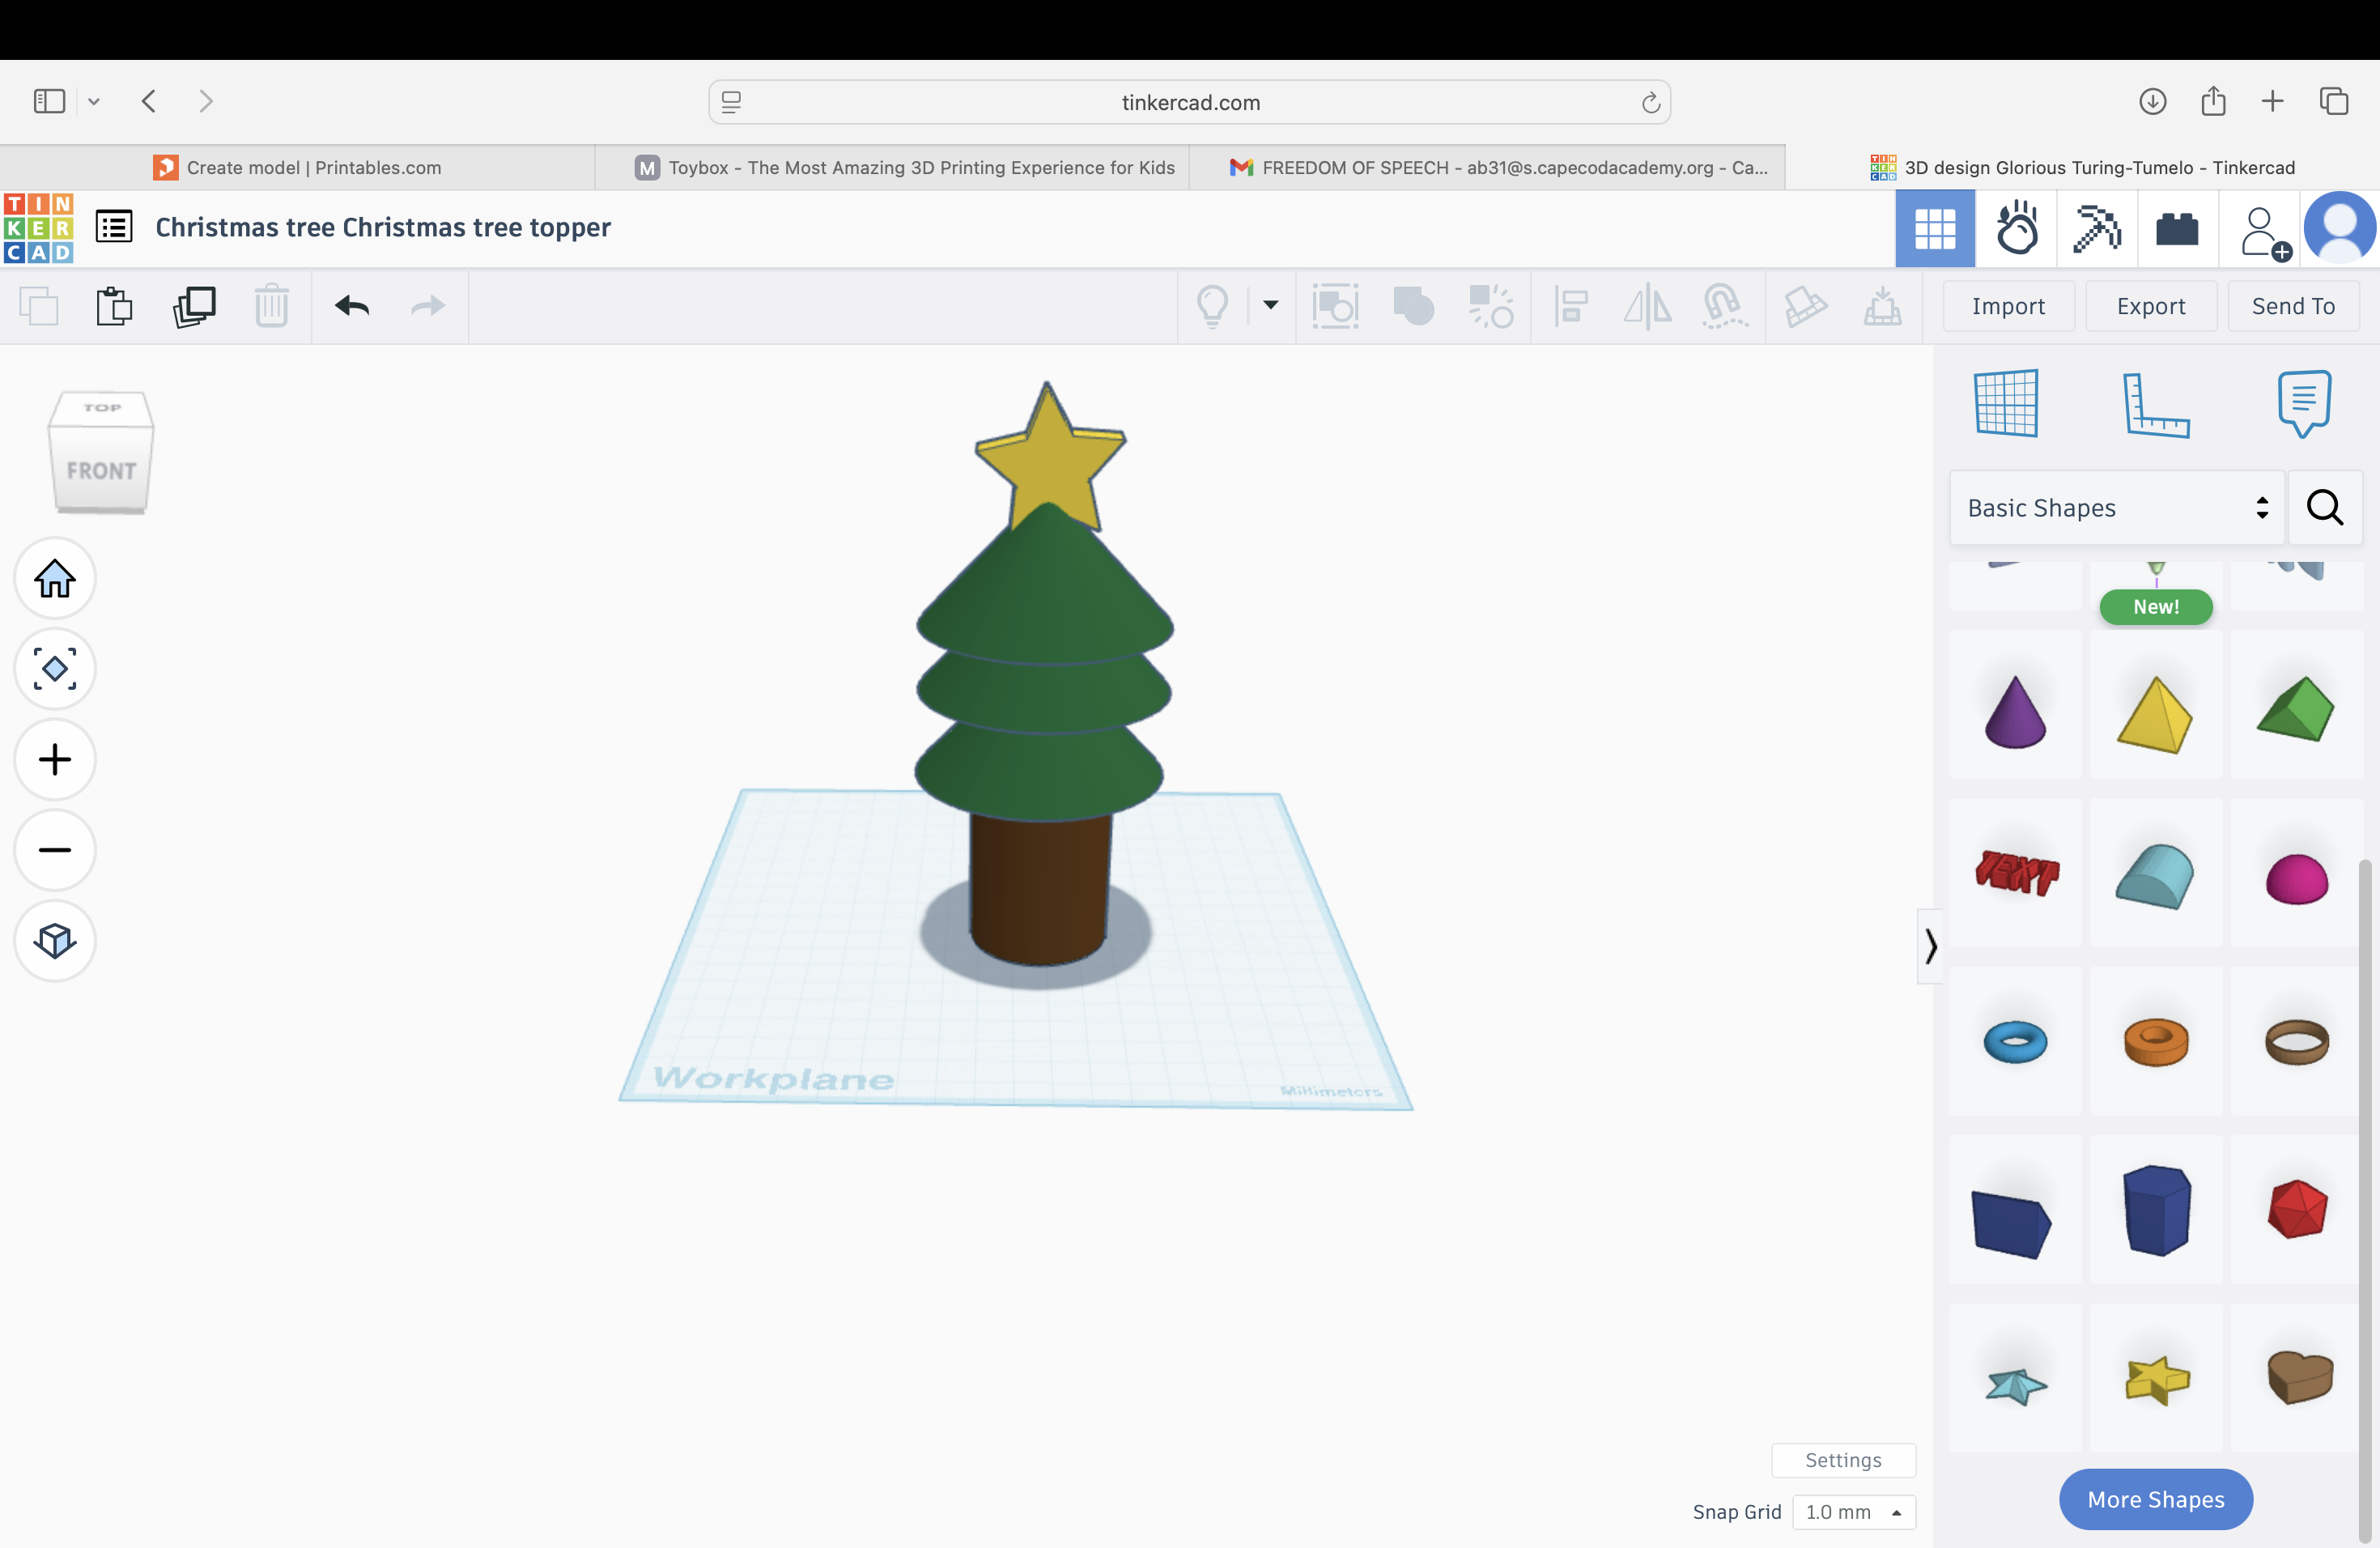Select the brown Heart shape
Screen dimensions: 2380x1548
[2299, 1377]
